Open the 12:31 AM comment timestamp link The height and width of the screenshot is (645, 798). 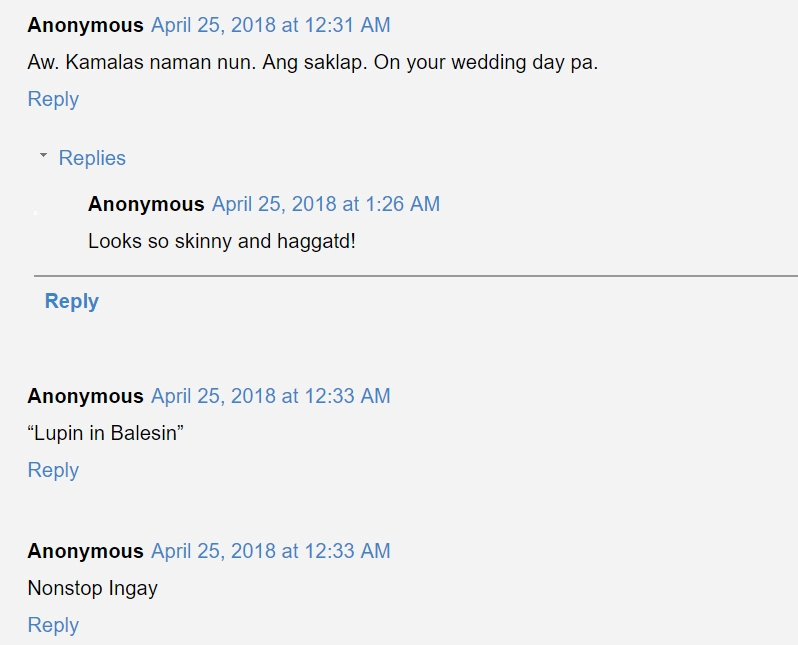pos(271,25)
